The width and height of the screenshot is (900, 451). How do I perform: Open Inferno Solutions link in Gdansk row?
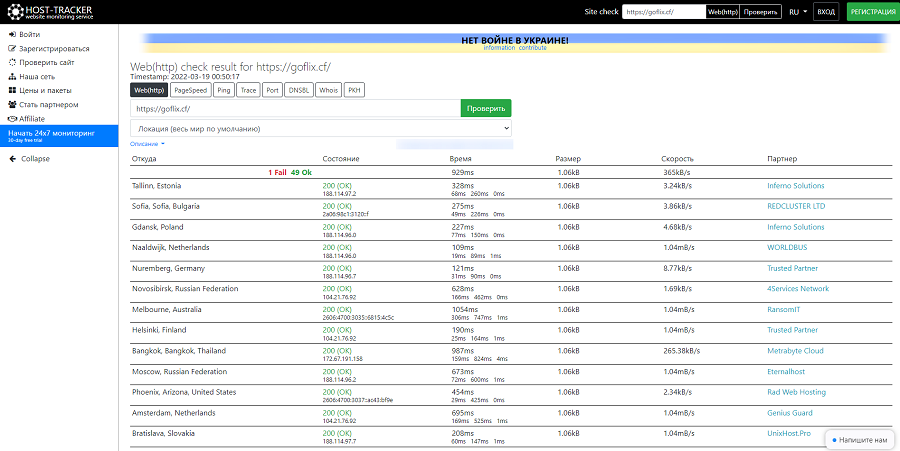coord(796,227)
